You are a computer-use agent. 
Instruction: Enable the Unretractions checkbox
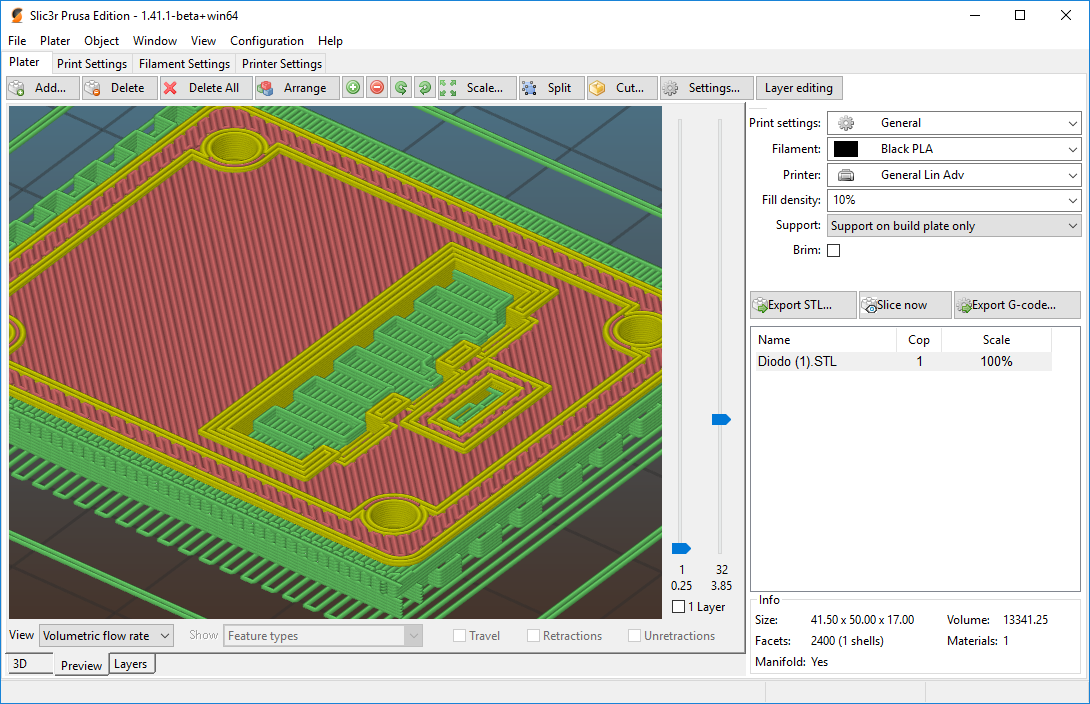pyautogui.click(x=634, y=636)
